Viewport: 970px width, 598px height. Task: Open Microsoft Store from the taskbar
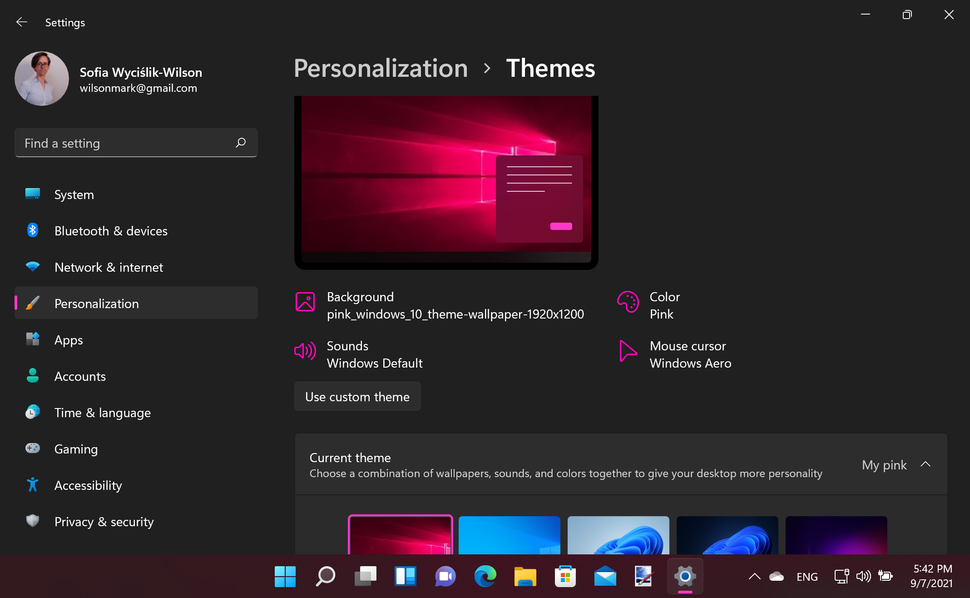click(565, 577)
